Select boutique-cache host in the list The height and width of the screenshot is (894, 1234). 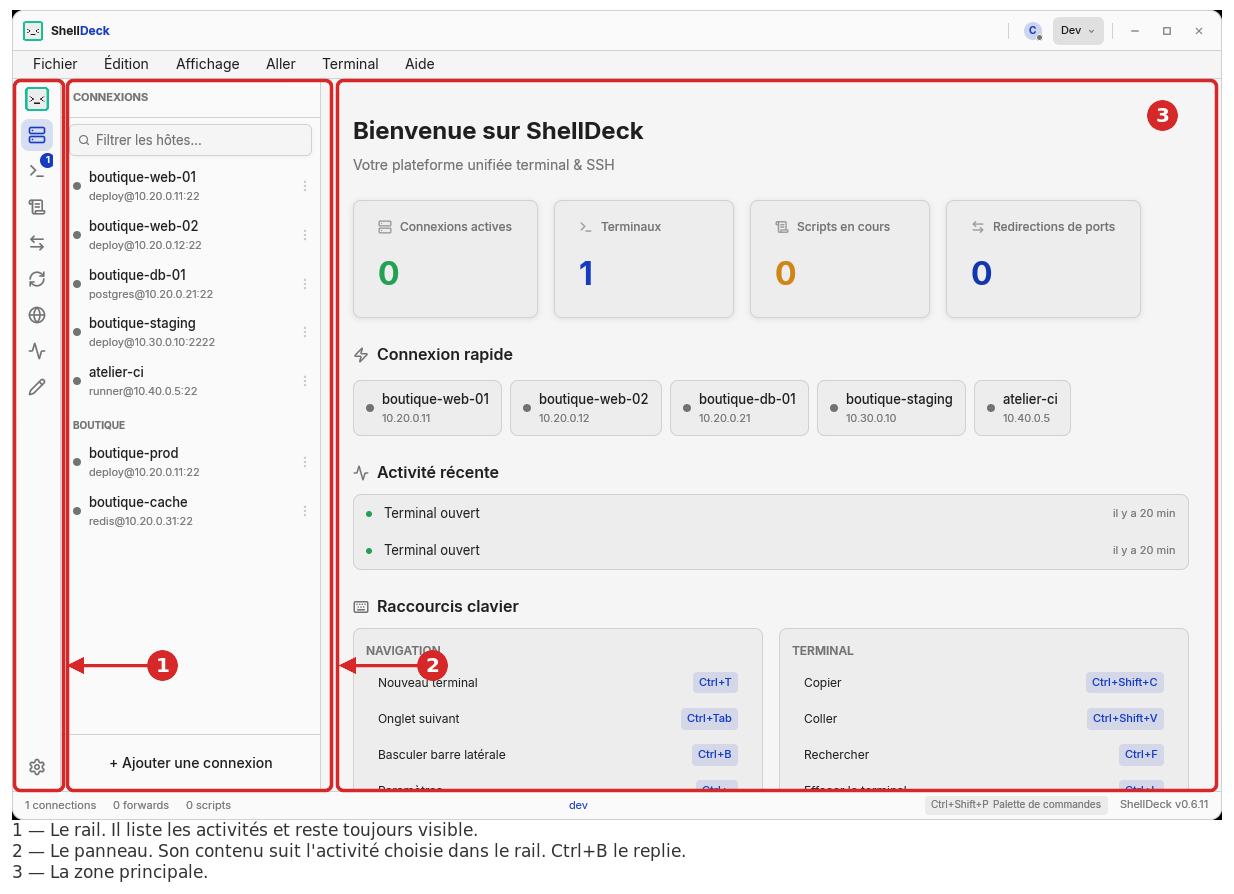point(190,511)
